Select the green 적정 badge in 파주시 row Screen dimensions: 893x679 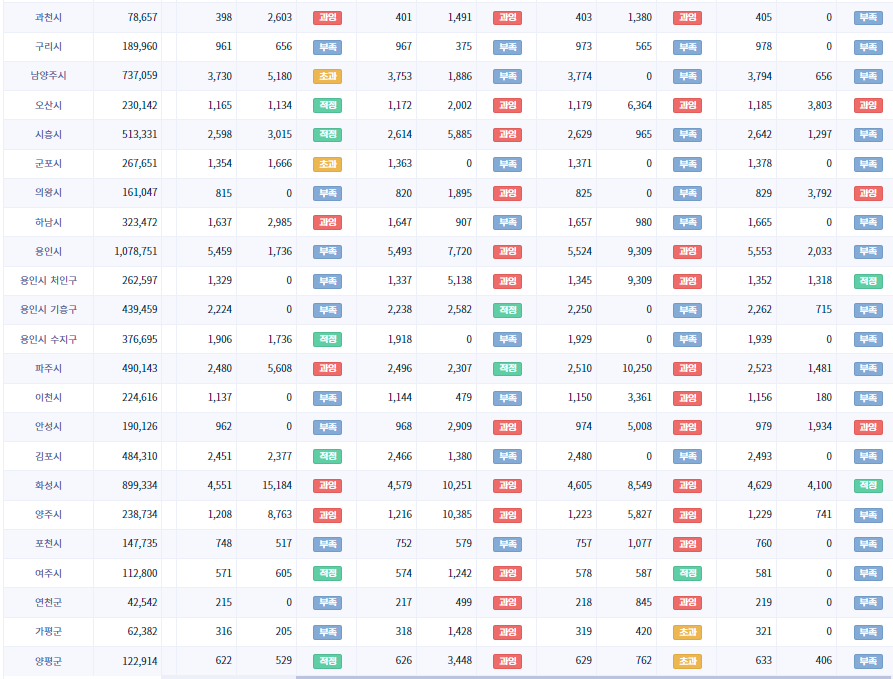click(x=507, y=369)
